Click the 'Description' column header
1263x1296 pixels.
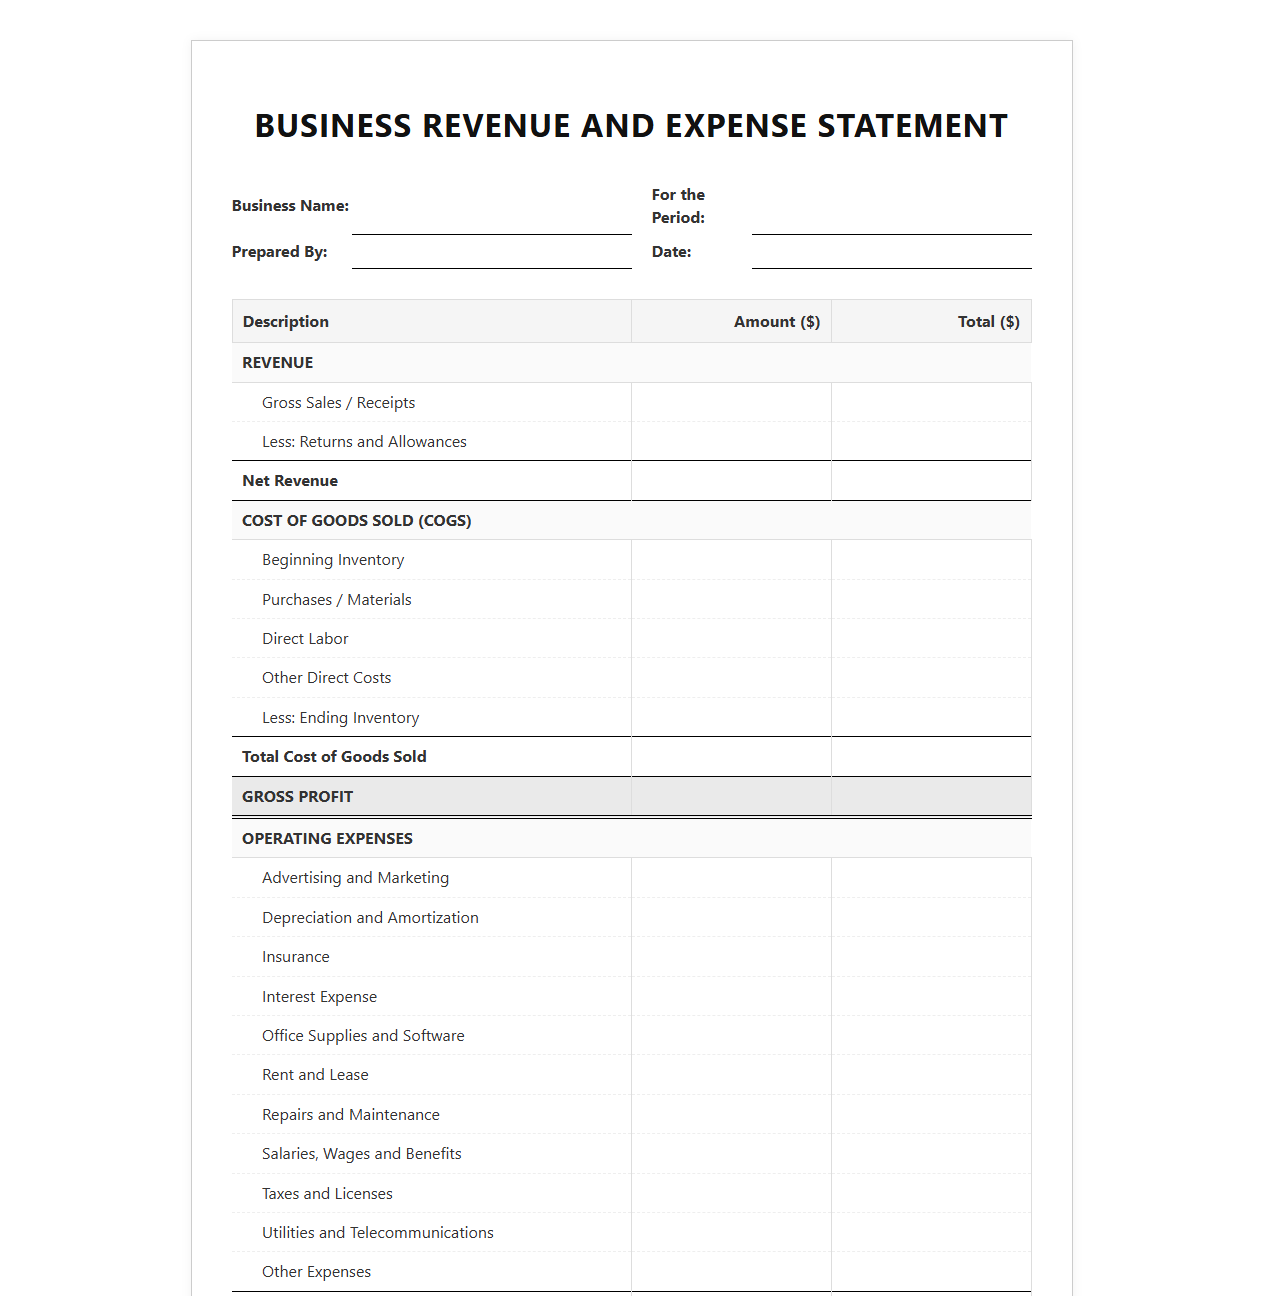point(431,322)
